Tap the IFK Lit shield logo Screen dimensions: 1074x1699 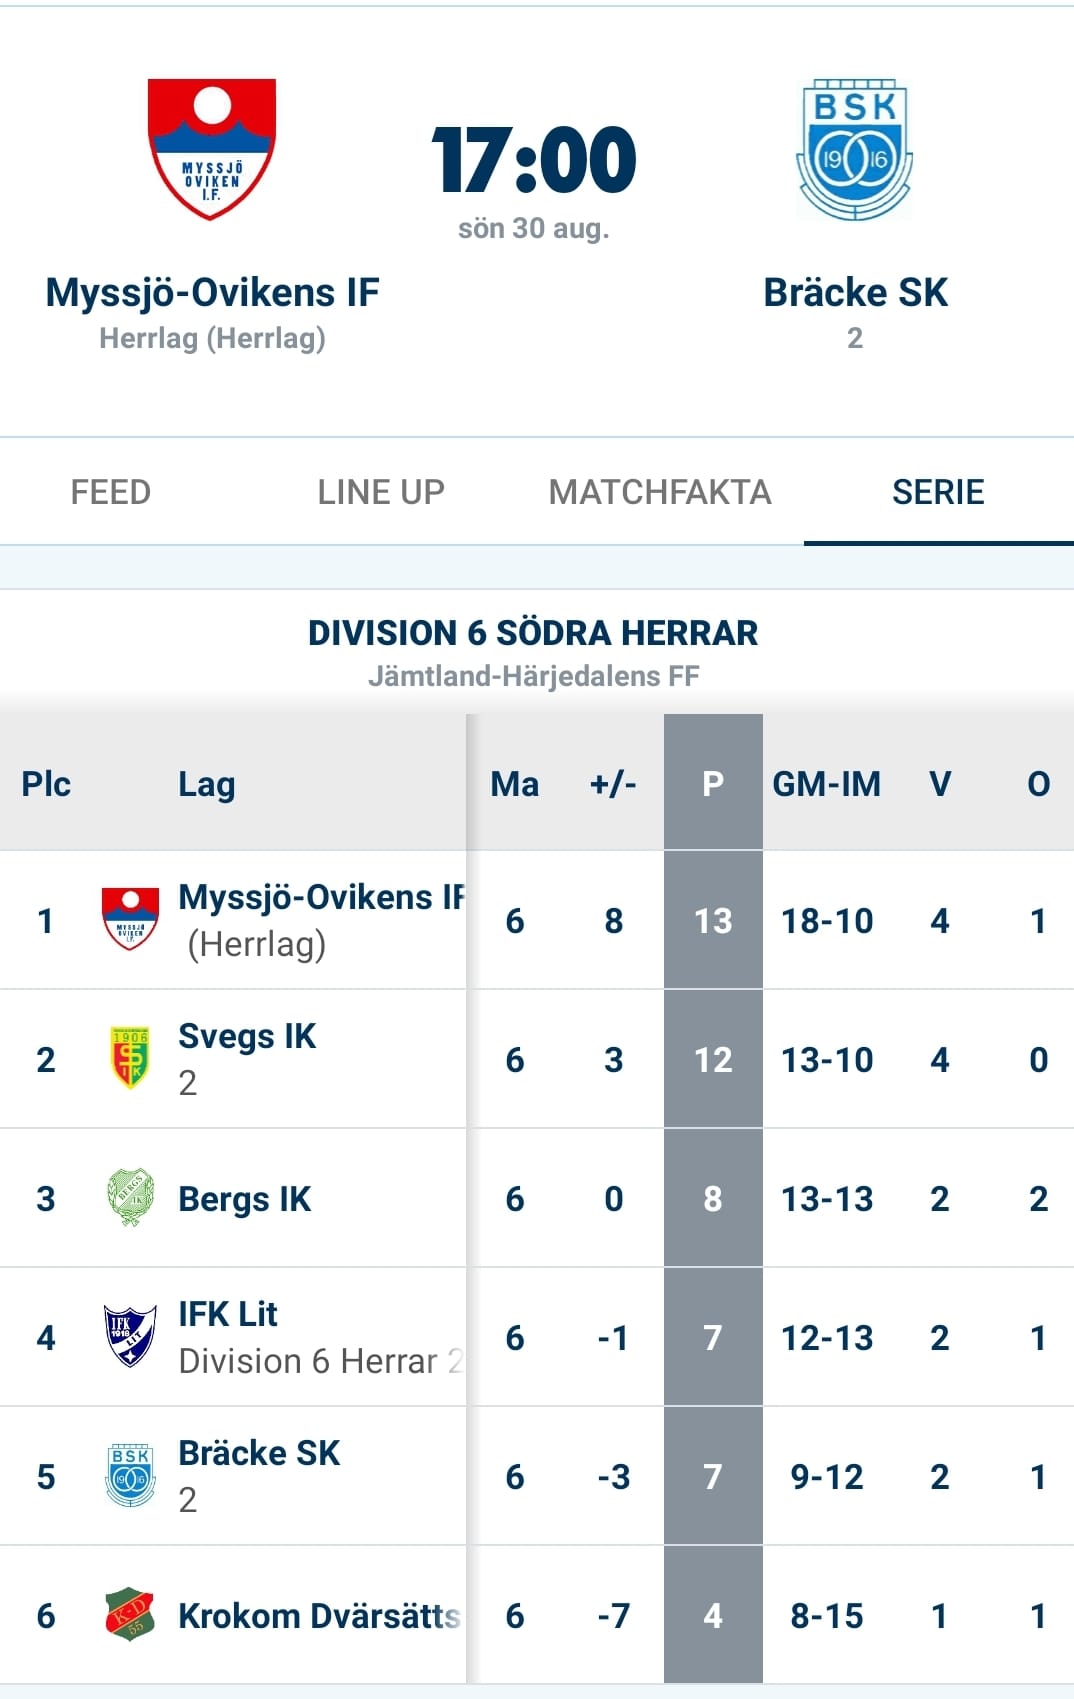pos(130,1336)
